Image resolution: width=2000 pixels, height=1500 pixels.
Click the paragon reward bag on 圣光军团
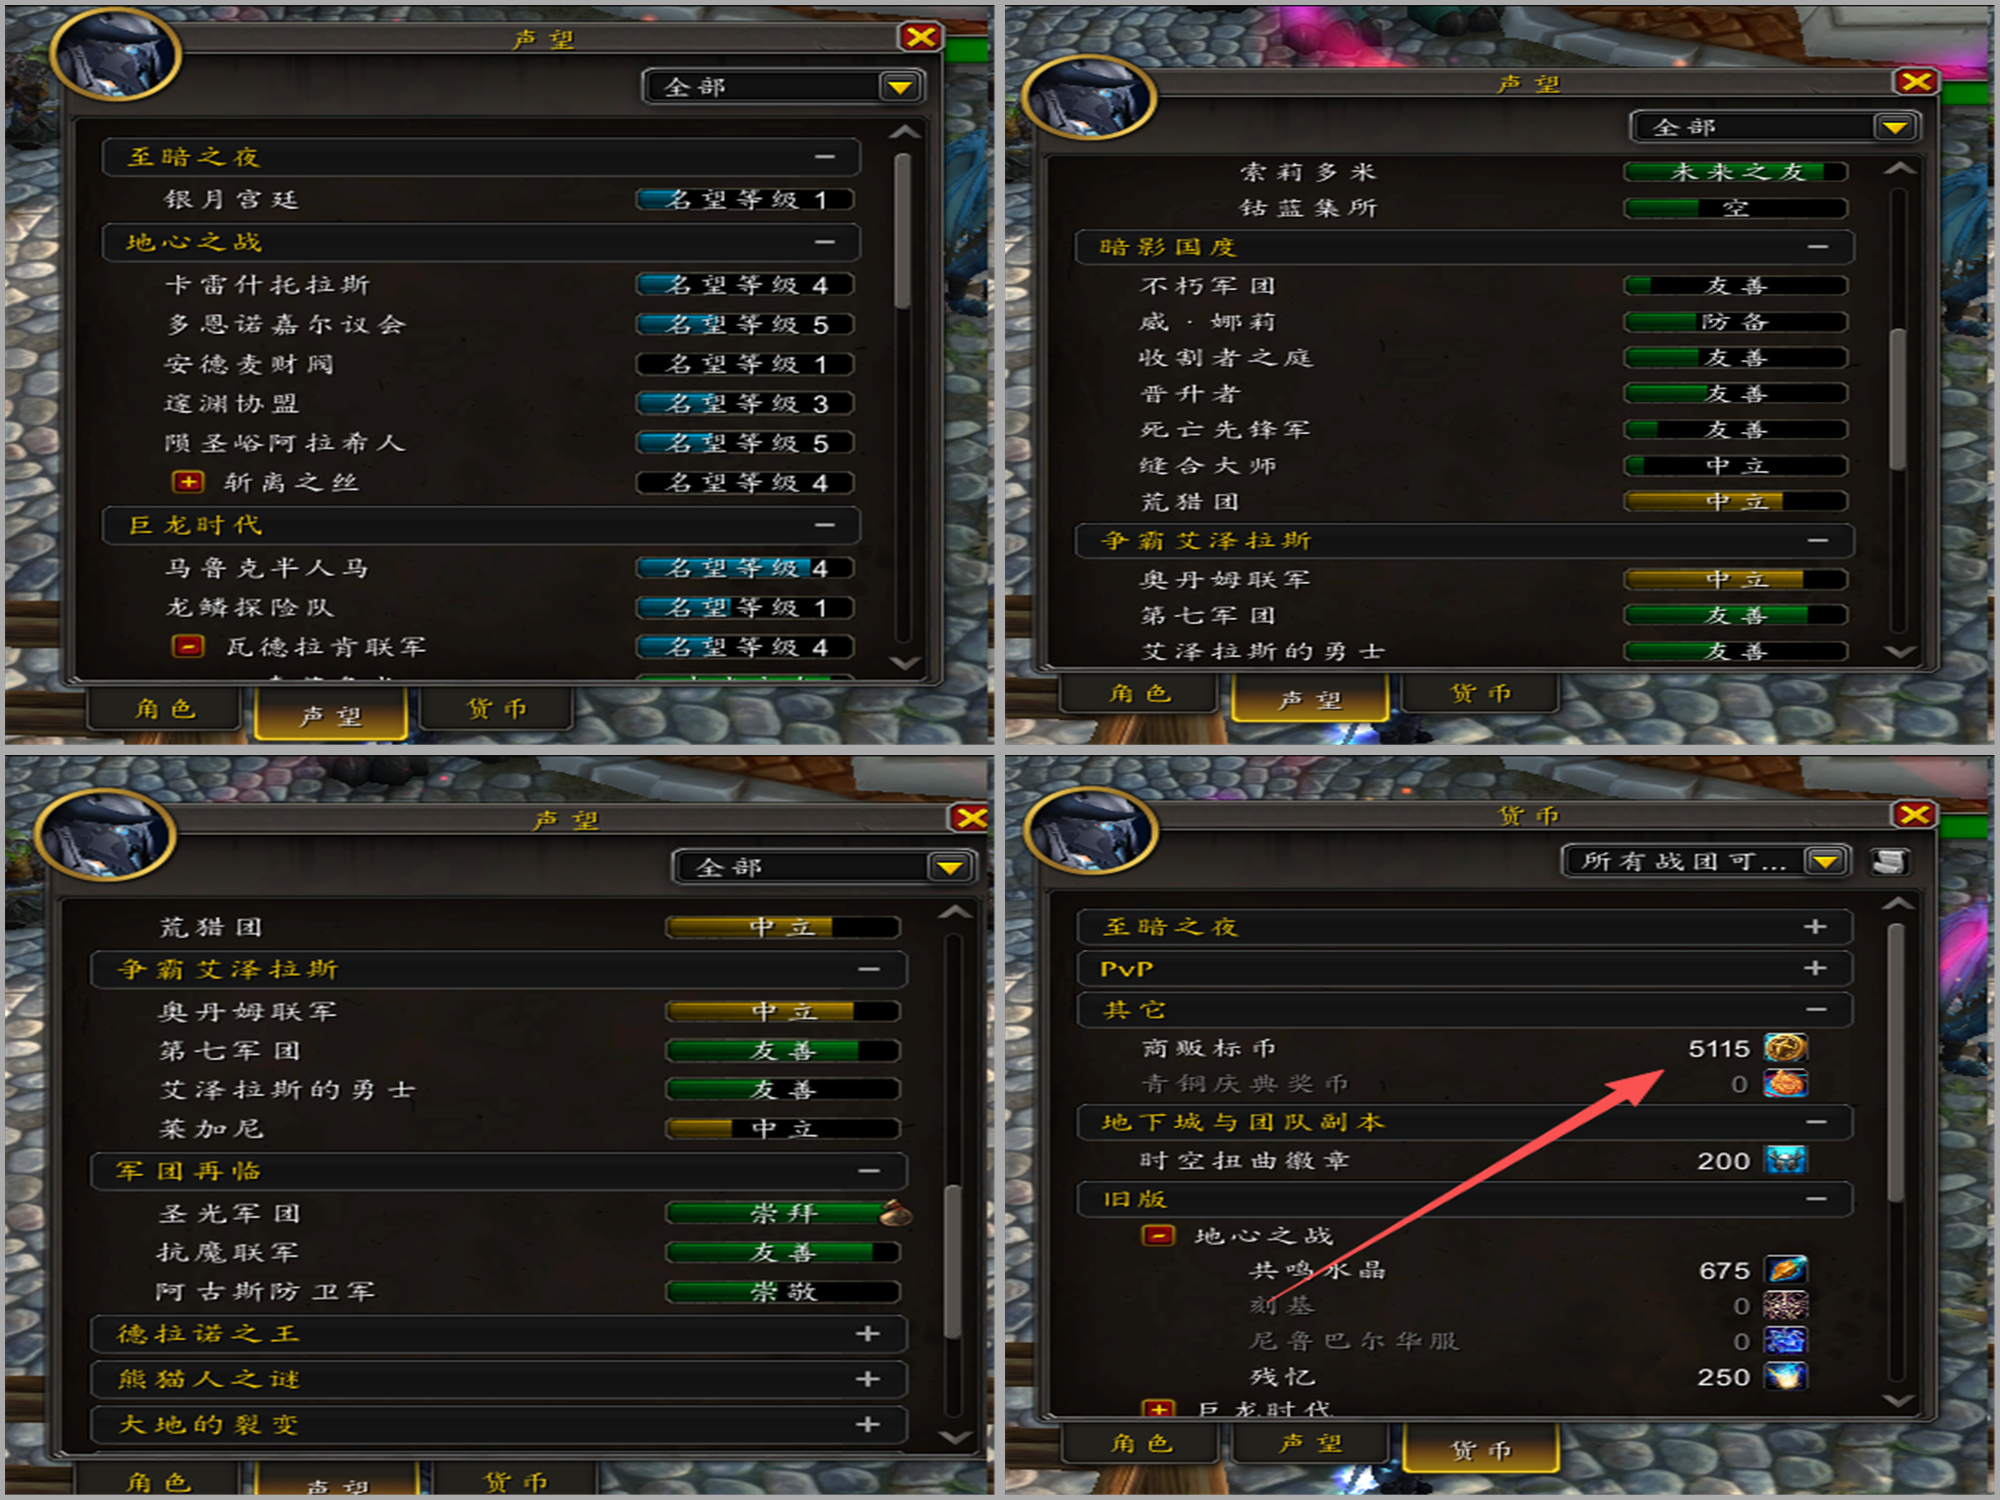pyautogui.click(x=895, y=1213)
